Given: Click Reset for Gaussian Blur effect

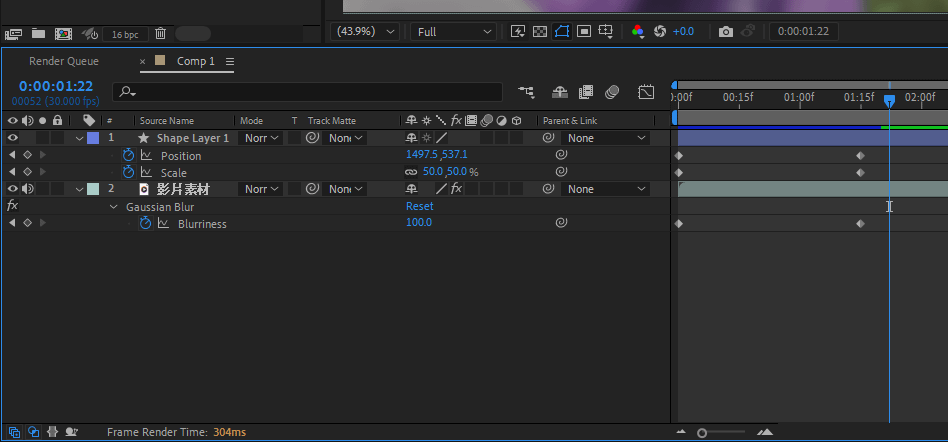Looking at the screenshot, I should (x=419, y=206).
